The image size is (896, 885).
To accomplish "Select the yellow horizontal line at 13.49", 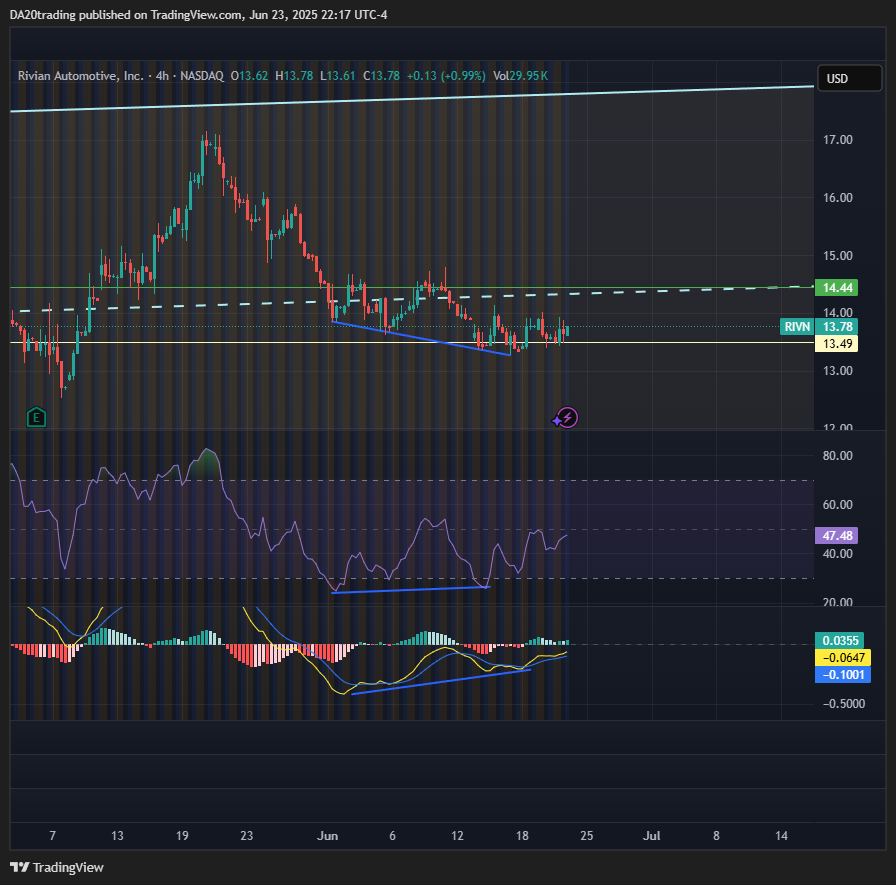I will pos(411,343).
